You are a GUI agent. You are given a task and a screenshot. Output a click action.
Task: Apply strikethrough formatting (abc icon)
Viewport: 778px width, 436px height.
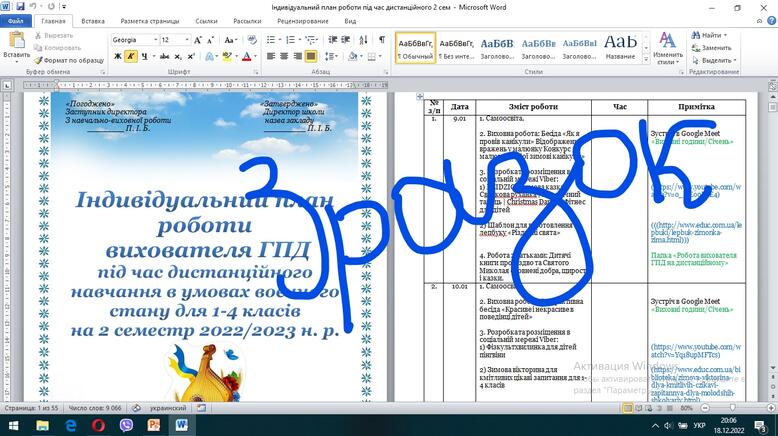pyautogui.click(x=165, y=57)
